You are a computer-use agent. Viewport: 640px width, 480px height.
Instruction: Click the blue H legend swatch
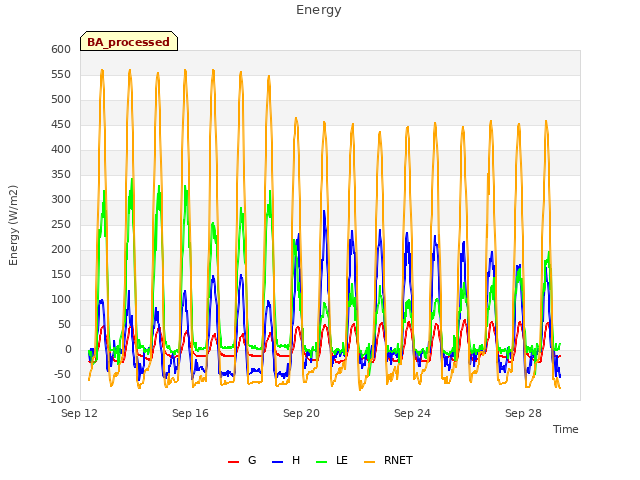(x=277, y=462)
